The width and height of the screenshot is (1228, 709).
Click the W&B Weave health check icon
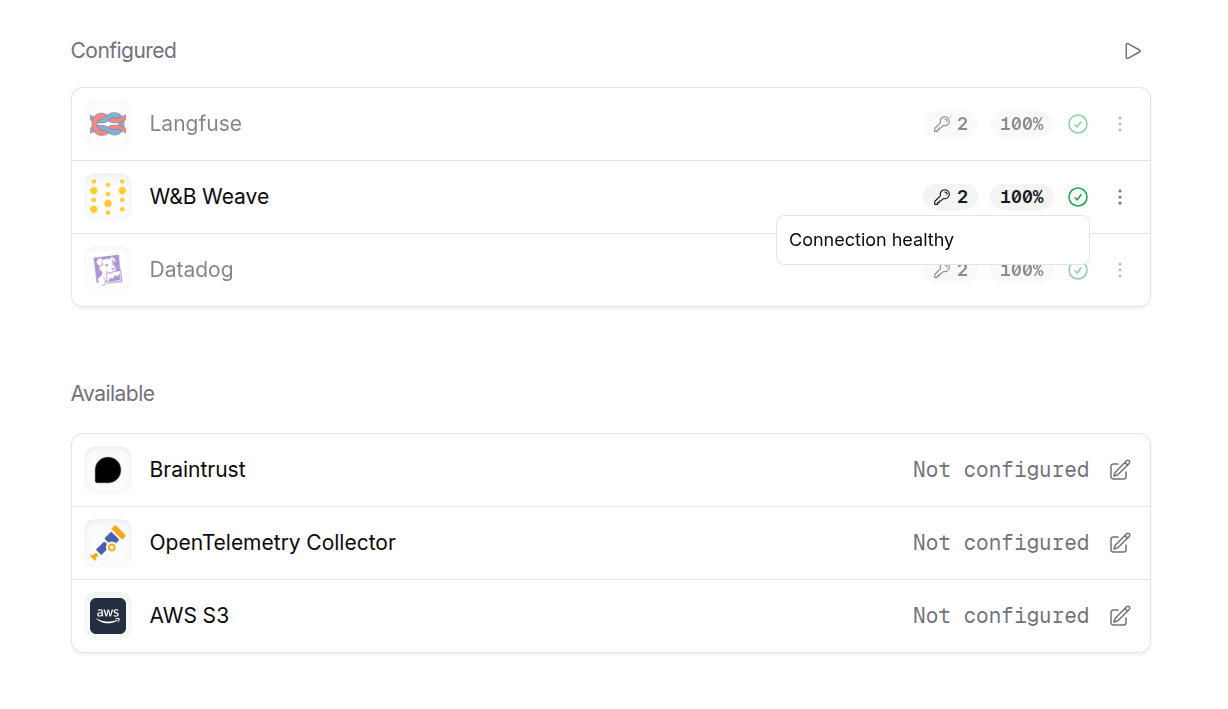coord(1077,197)
